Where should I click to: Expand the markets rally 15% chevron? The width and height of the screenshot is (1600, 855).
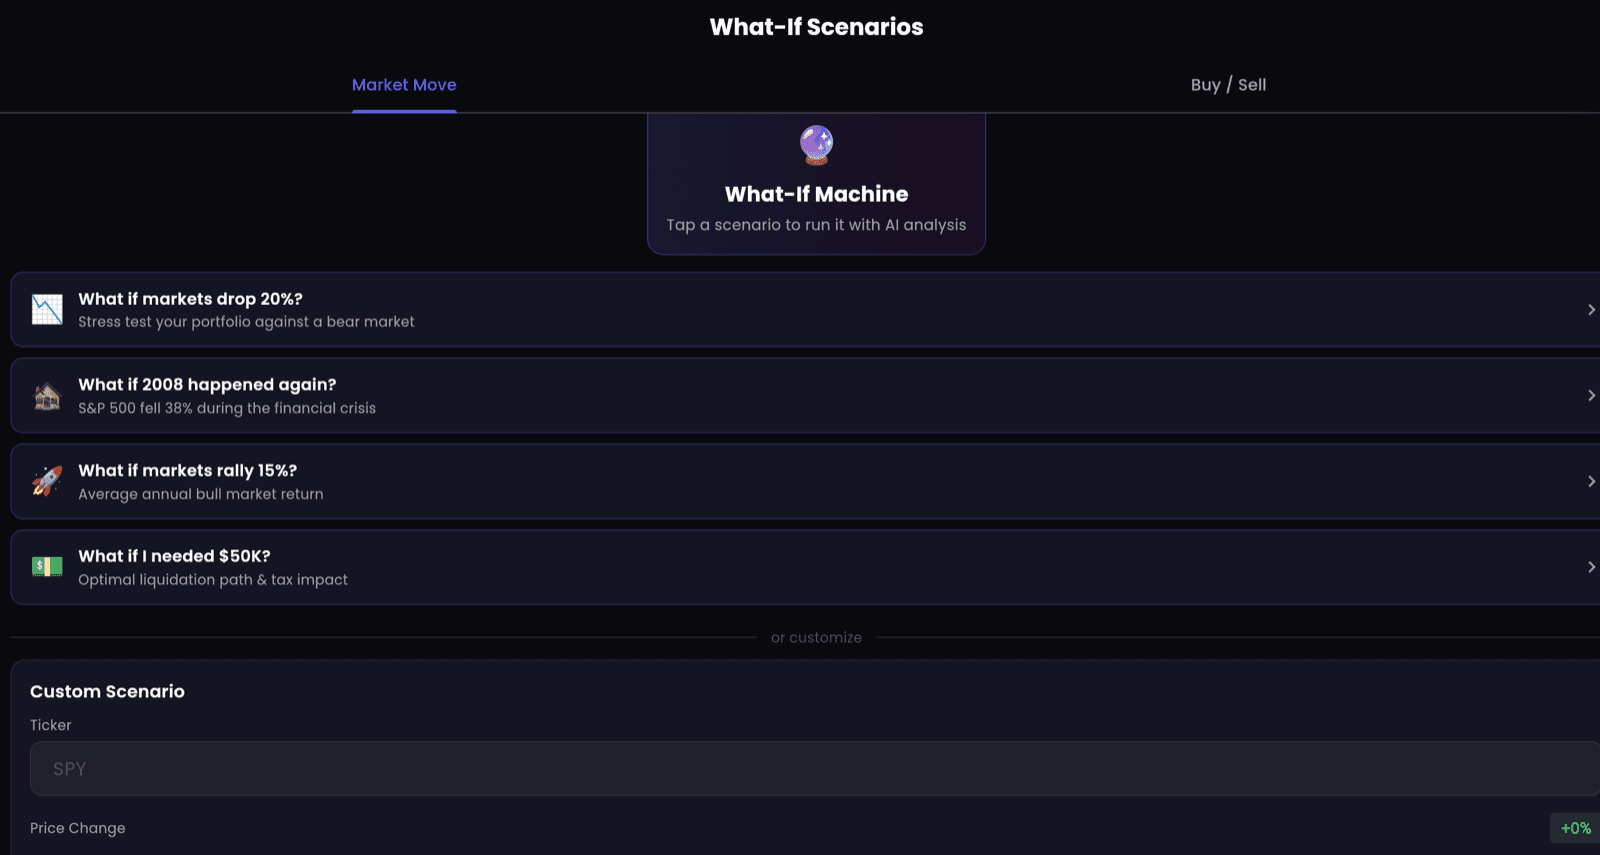pos(1590,482)
